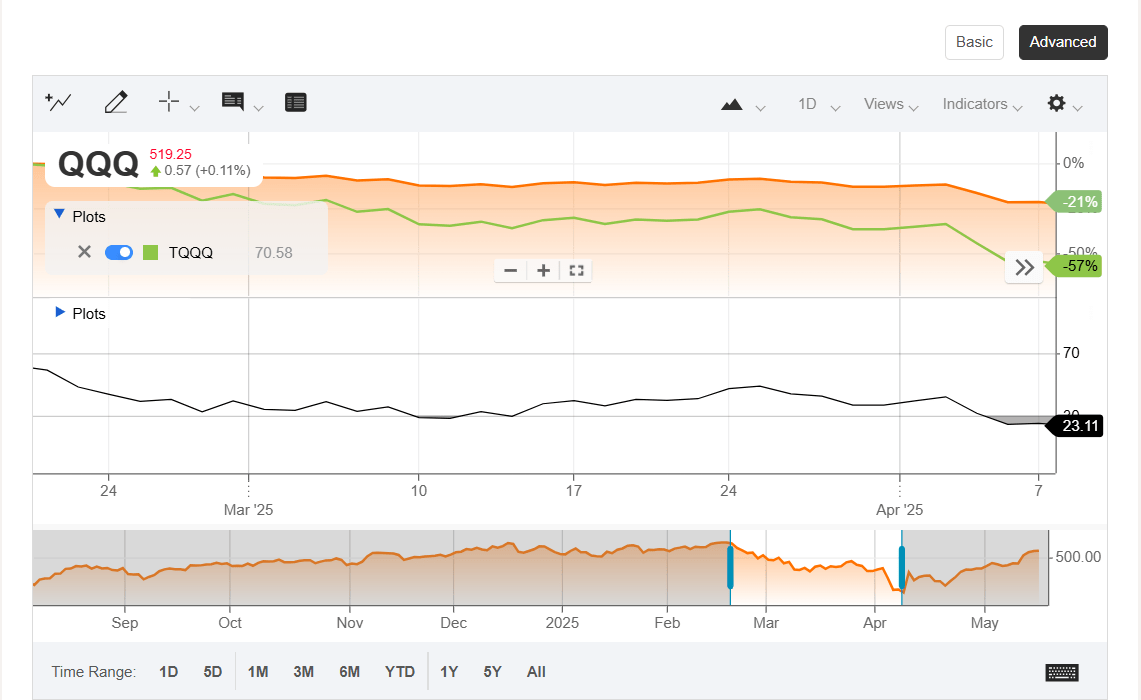The image size is (1141, 700).
Task: Set time range to 6M
Action: click(349, 672)
